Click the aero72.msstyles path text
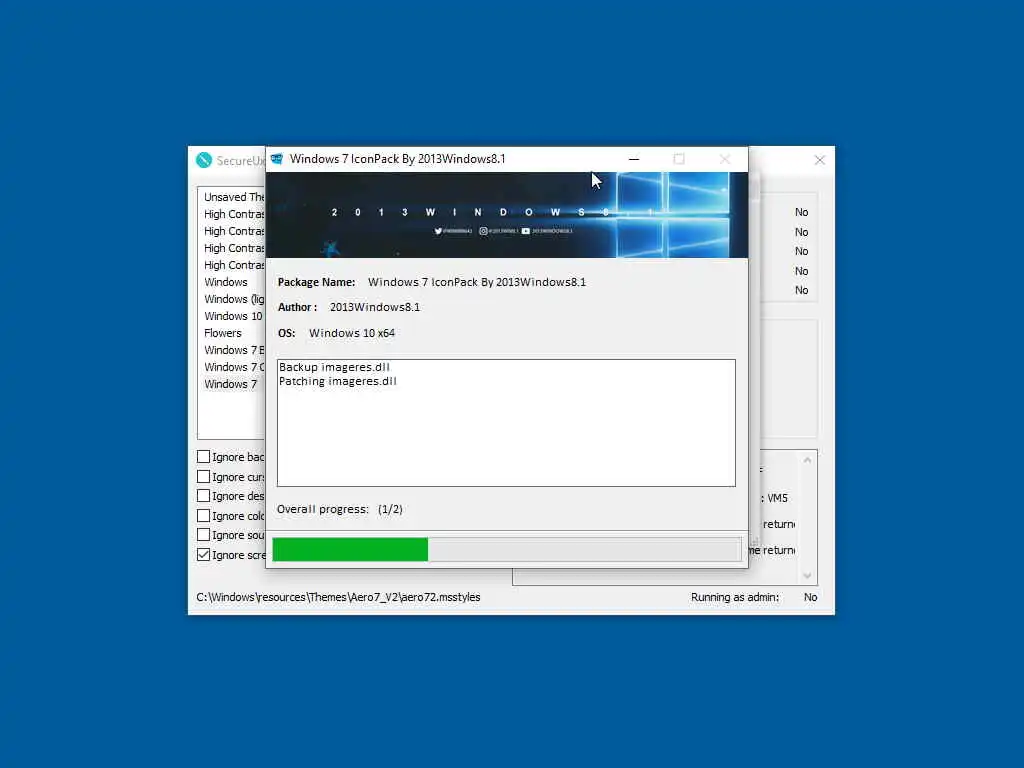 [338, 597]
